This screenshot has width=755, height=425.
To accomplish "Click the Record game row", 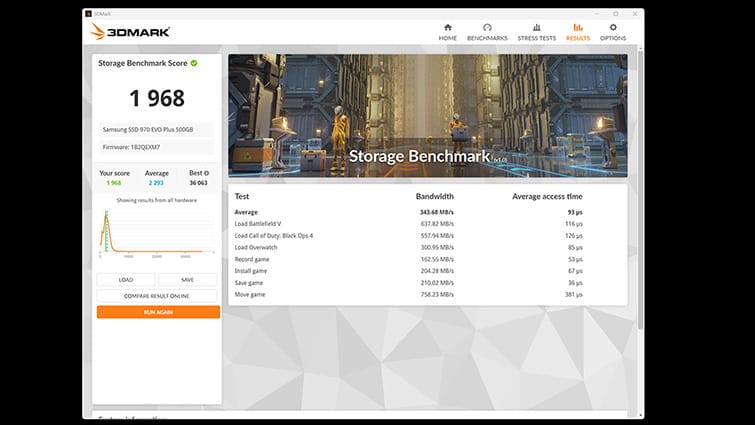I will pyautogui.click(x=408, y=259).
